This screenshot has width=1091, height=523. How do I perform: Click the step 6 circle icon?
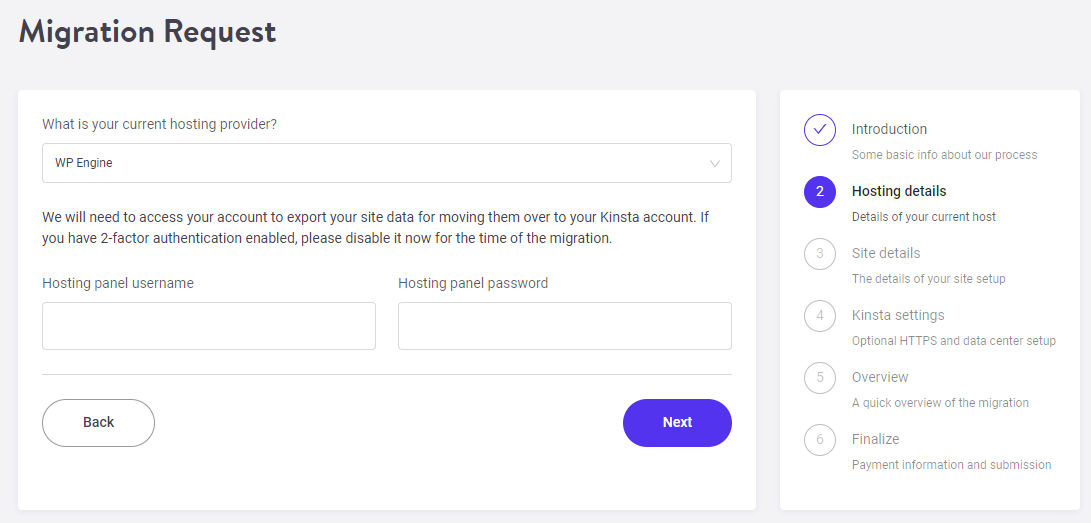tap(820, 439)
